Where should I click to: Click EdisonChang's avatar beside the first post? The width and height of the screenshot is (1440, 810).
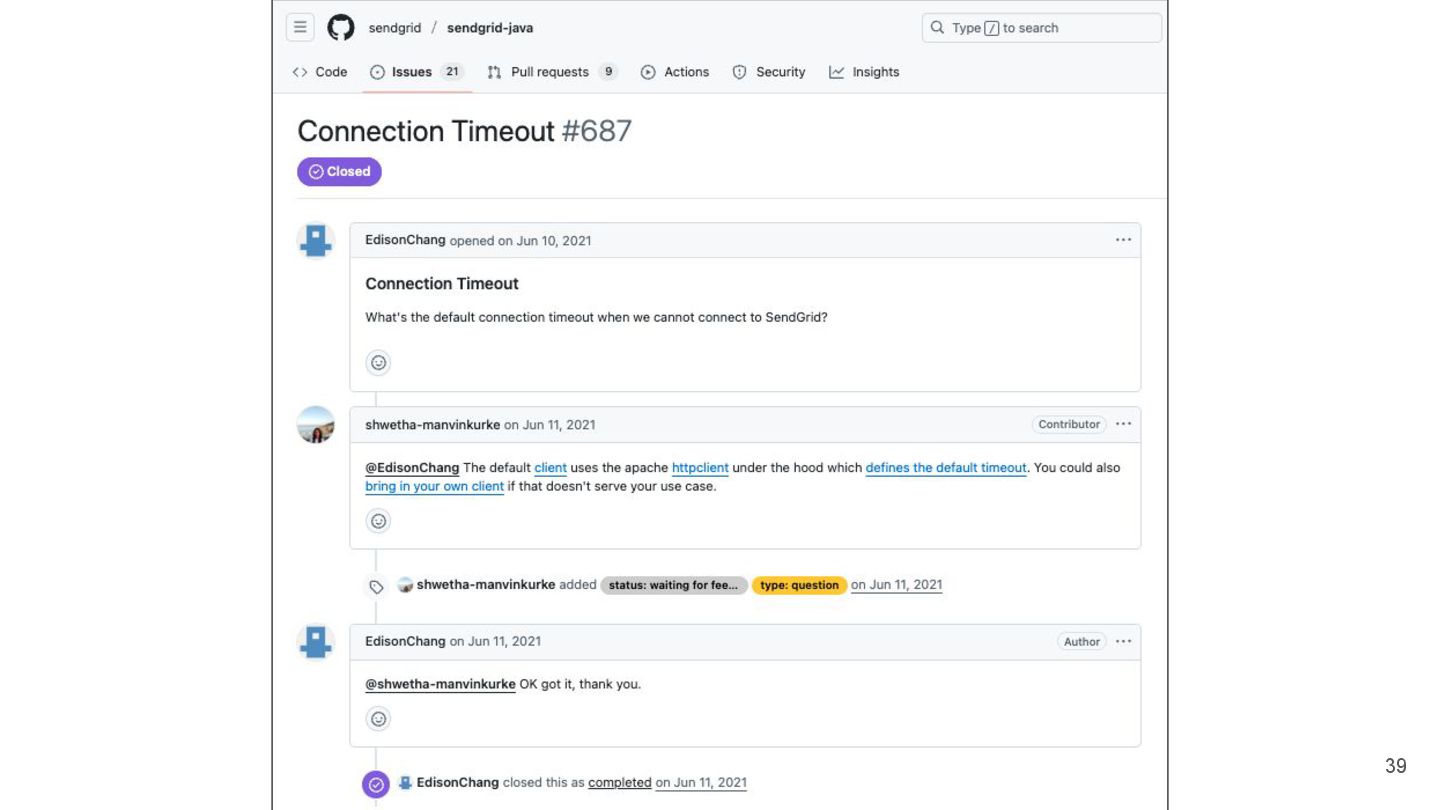click(x=316, y=241)
